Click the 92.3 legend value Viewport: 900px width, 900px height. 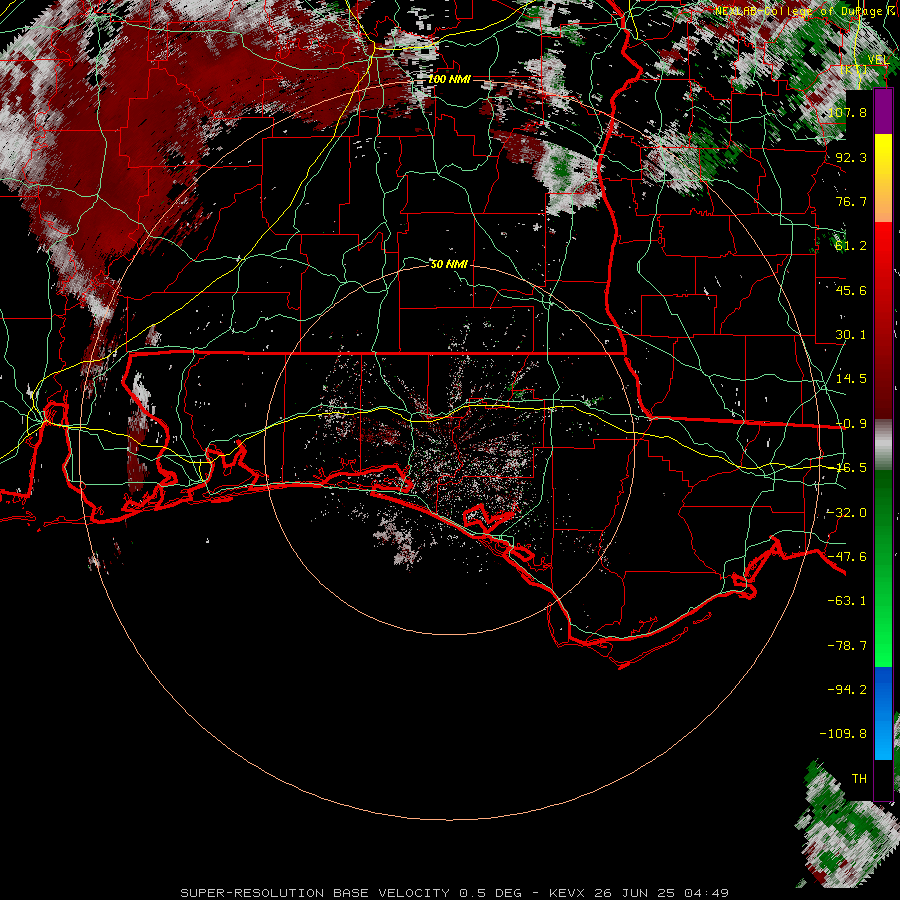851,157
